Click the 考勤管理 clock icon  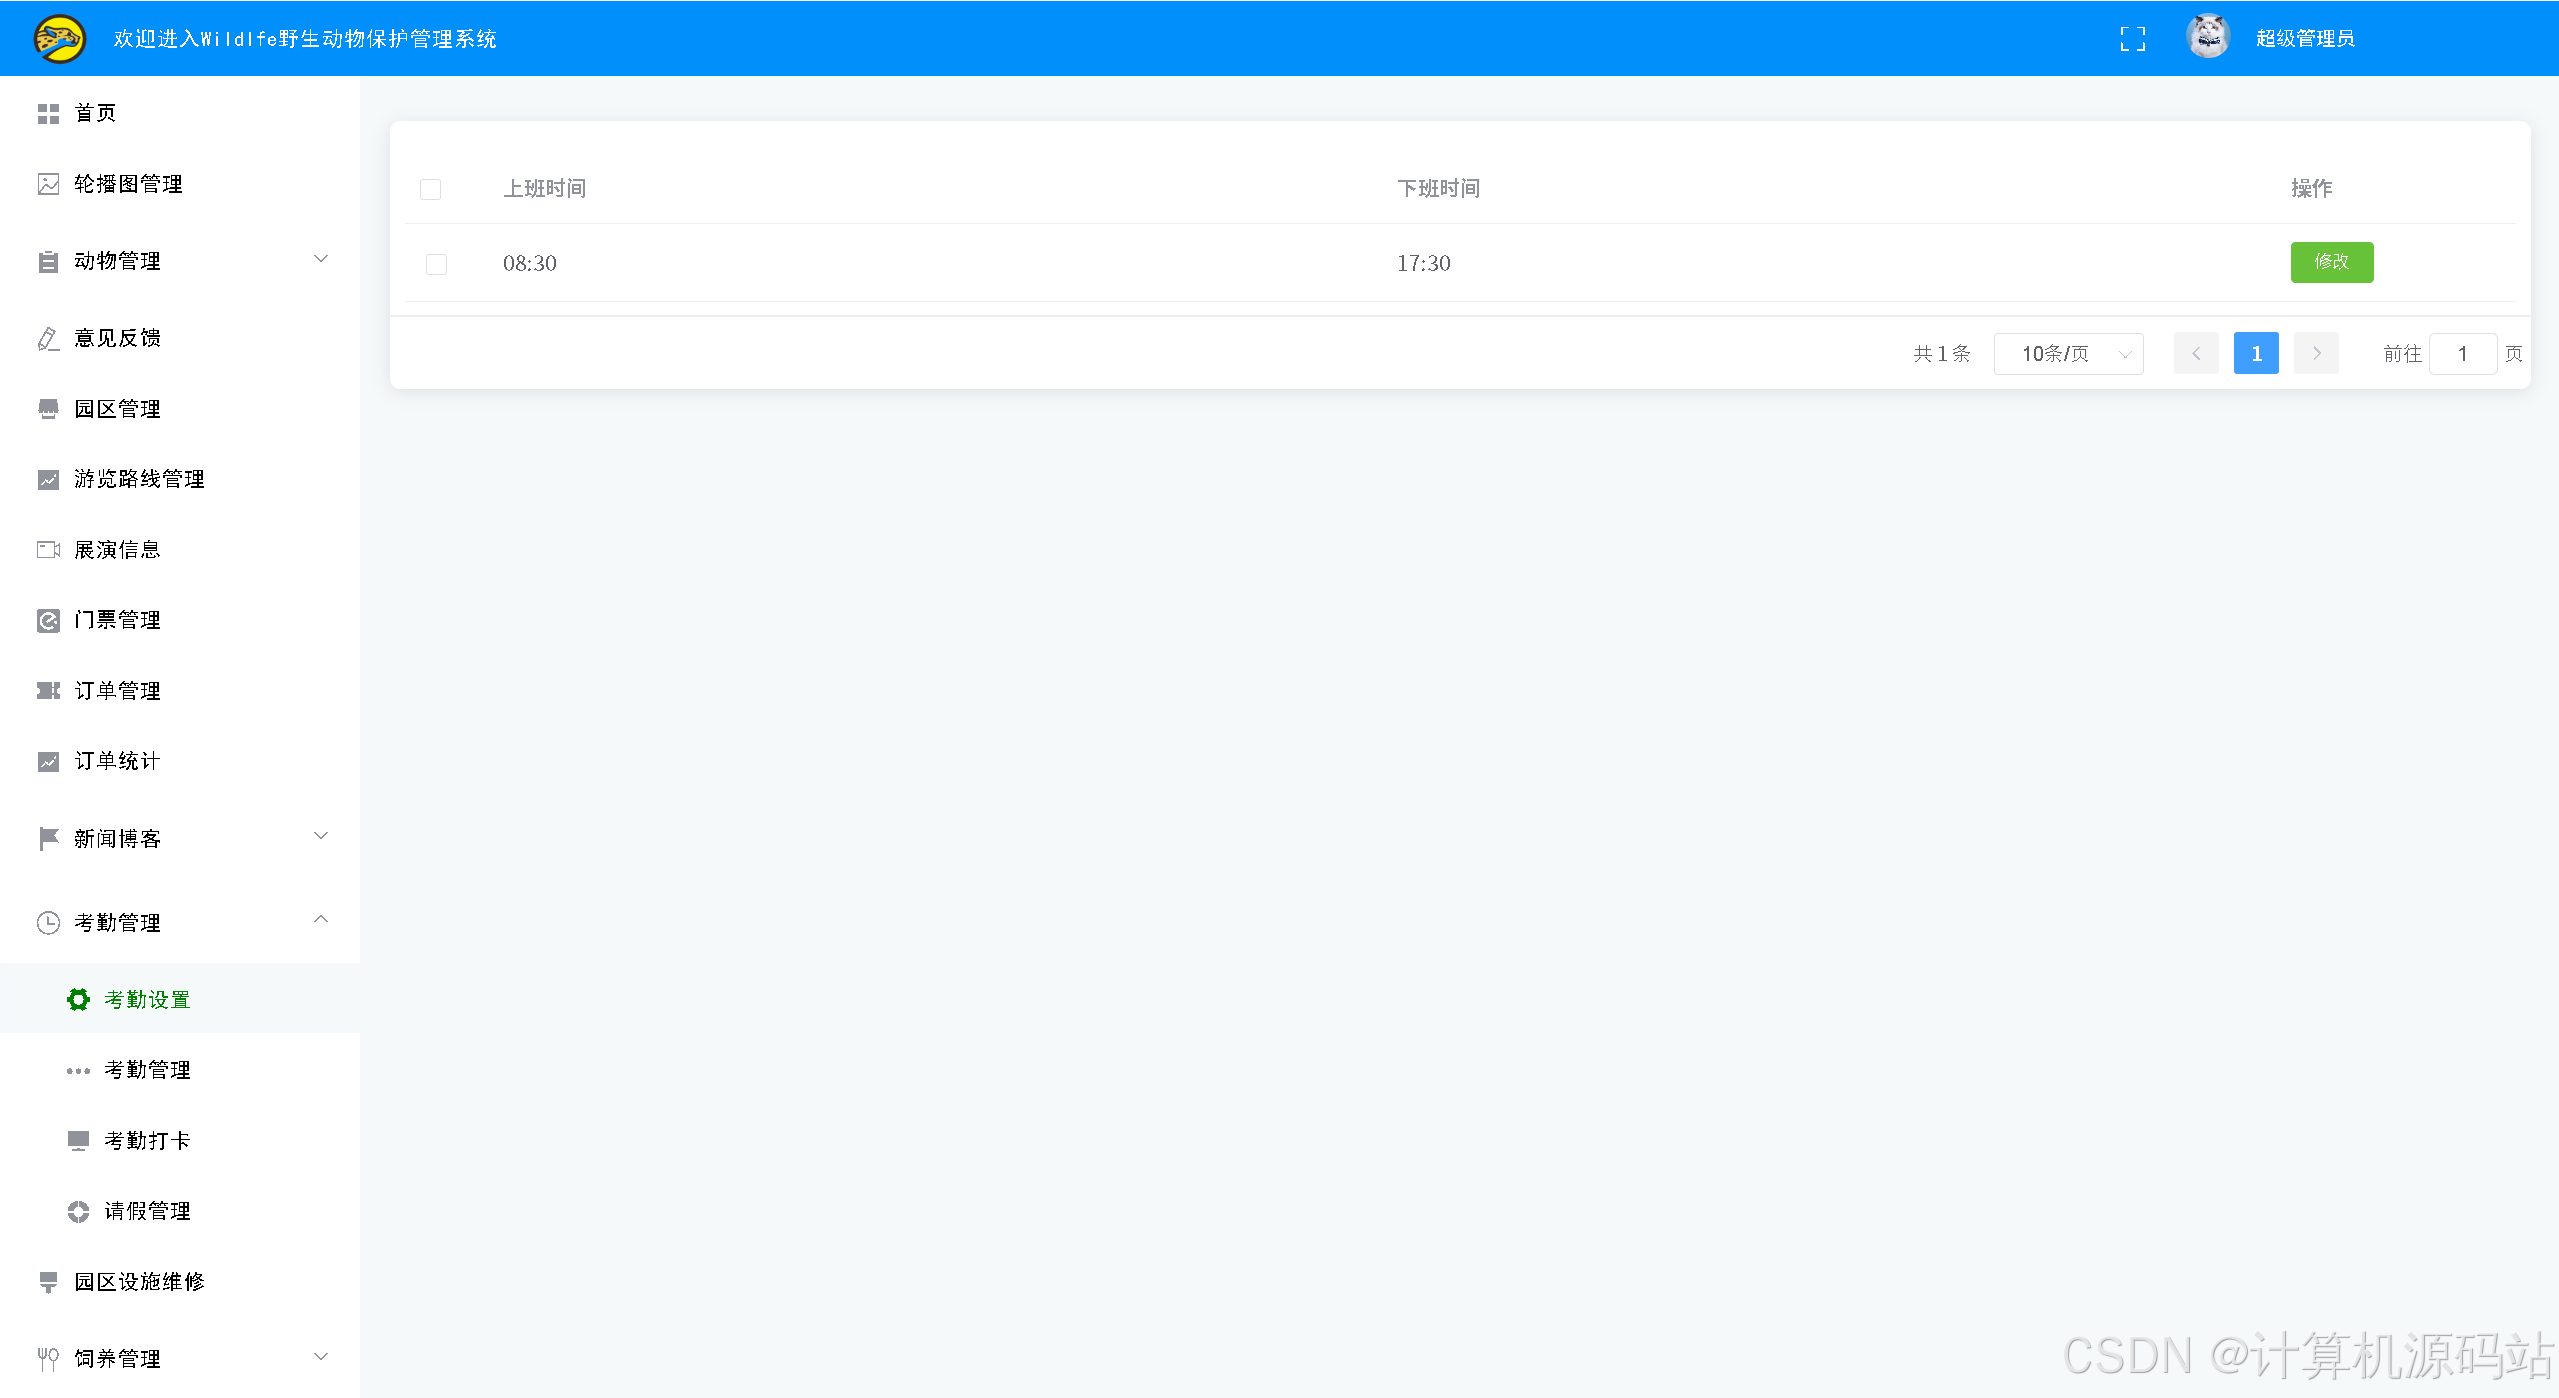(48, 923)
